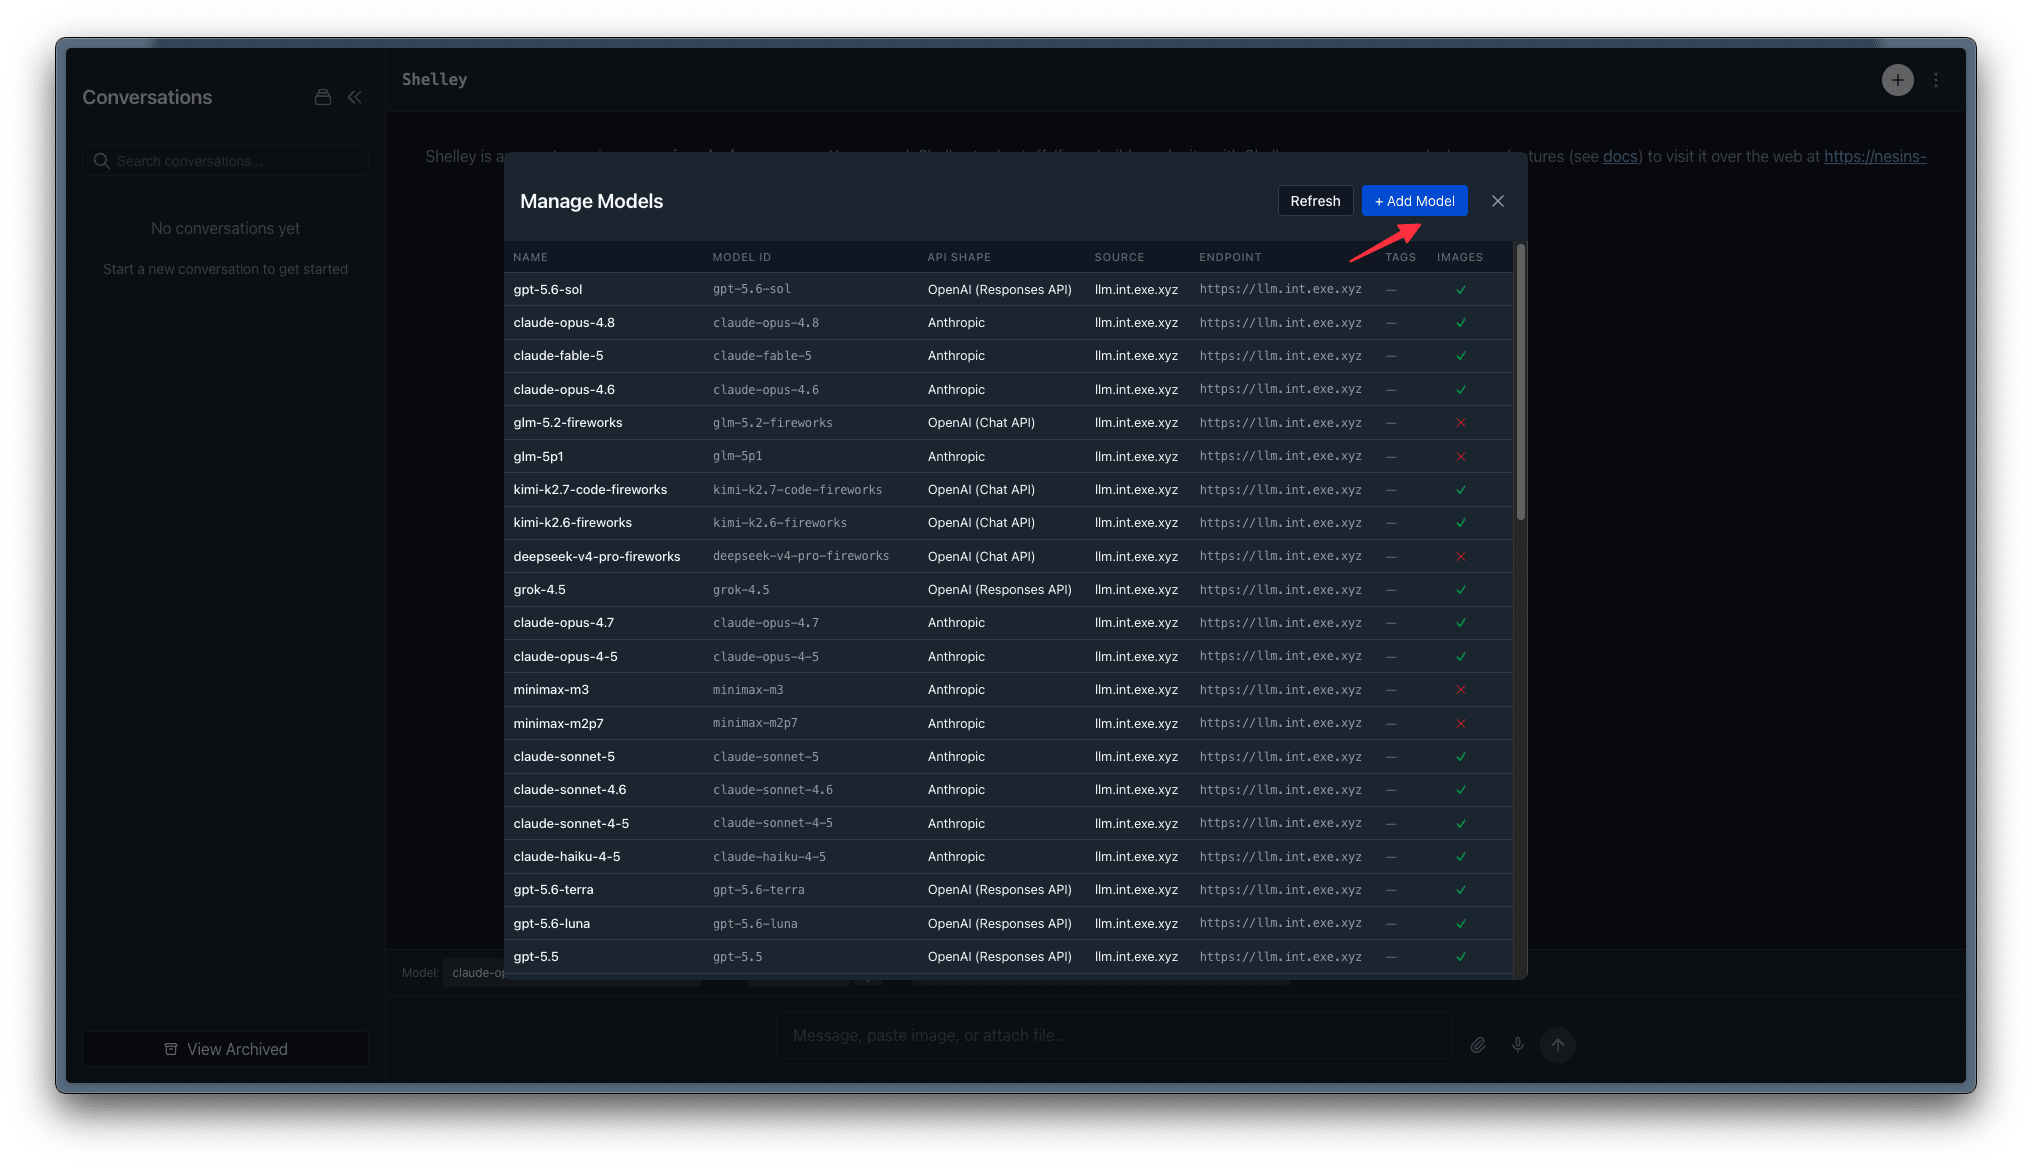Screen dimensions: 2032x1167
Task: Click the send message arrow icon
Action: tap(1557, 1045)
